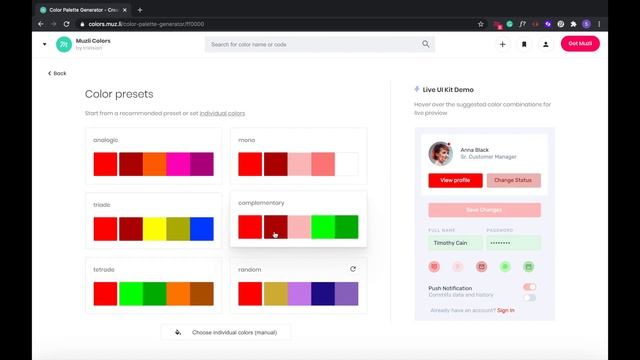Regenerate the random palette with refresh icon

pyautogui.click(x=353, y=269)
